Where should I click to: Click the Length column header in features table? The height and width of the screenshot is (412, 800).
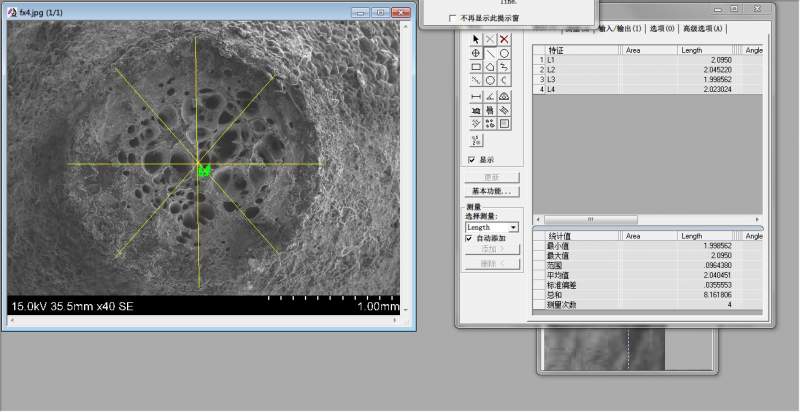click(x=706, y=50)
